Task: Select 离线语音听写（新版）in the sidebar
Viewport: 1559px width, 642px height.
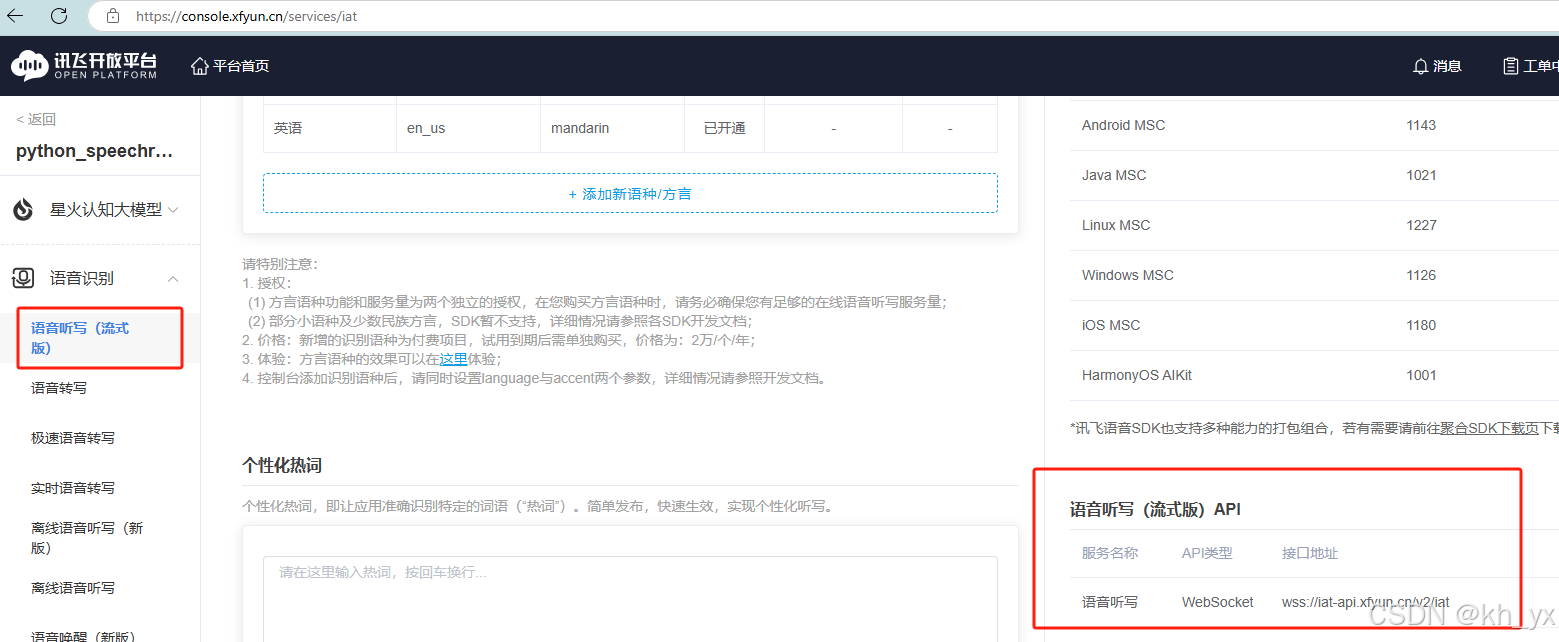Action: [87, 538]
